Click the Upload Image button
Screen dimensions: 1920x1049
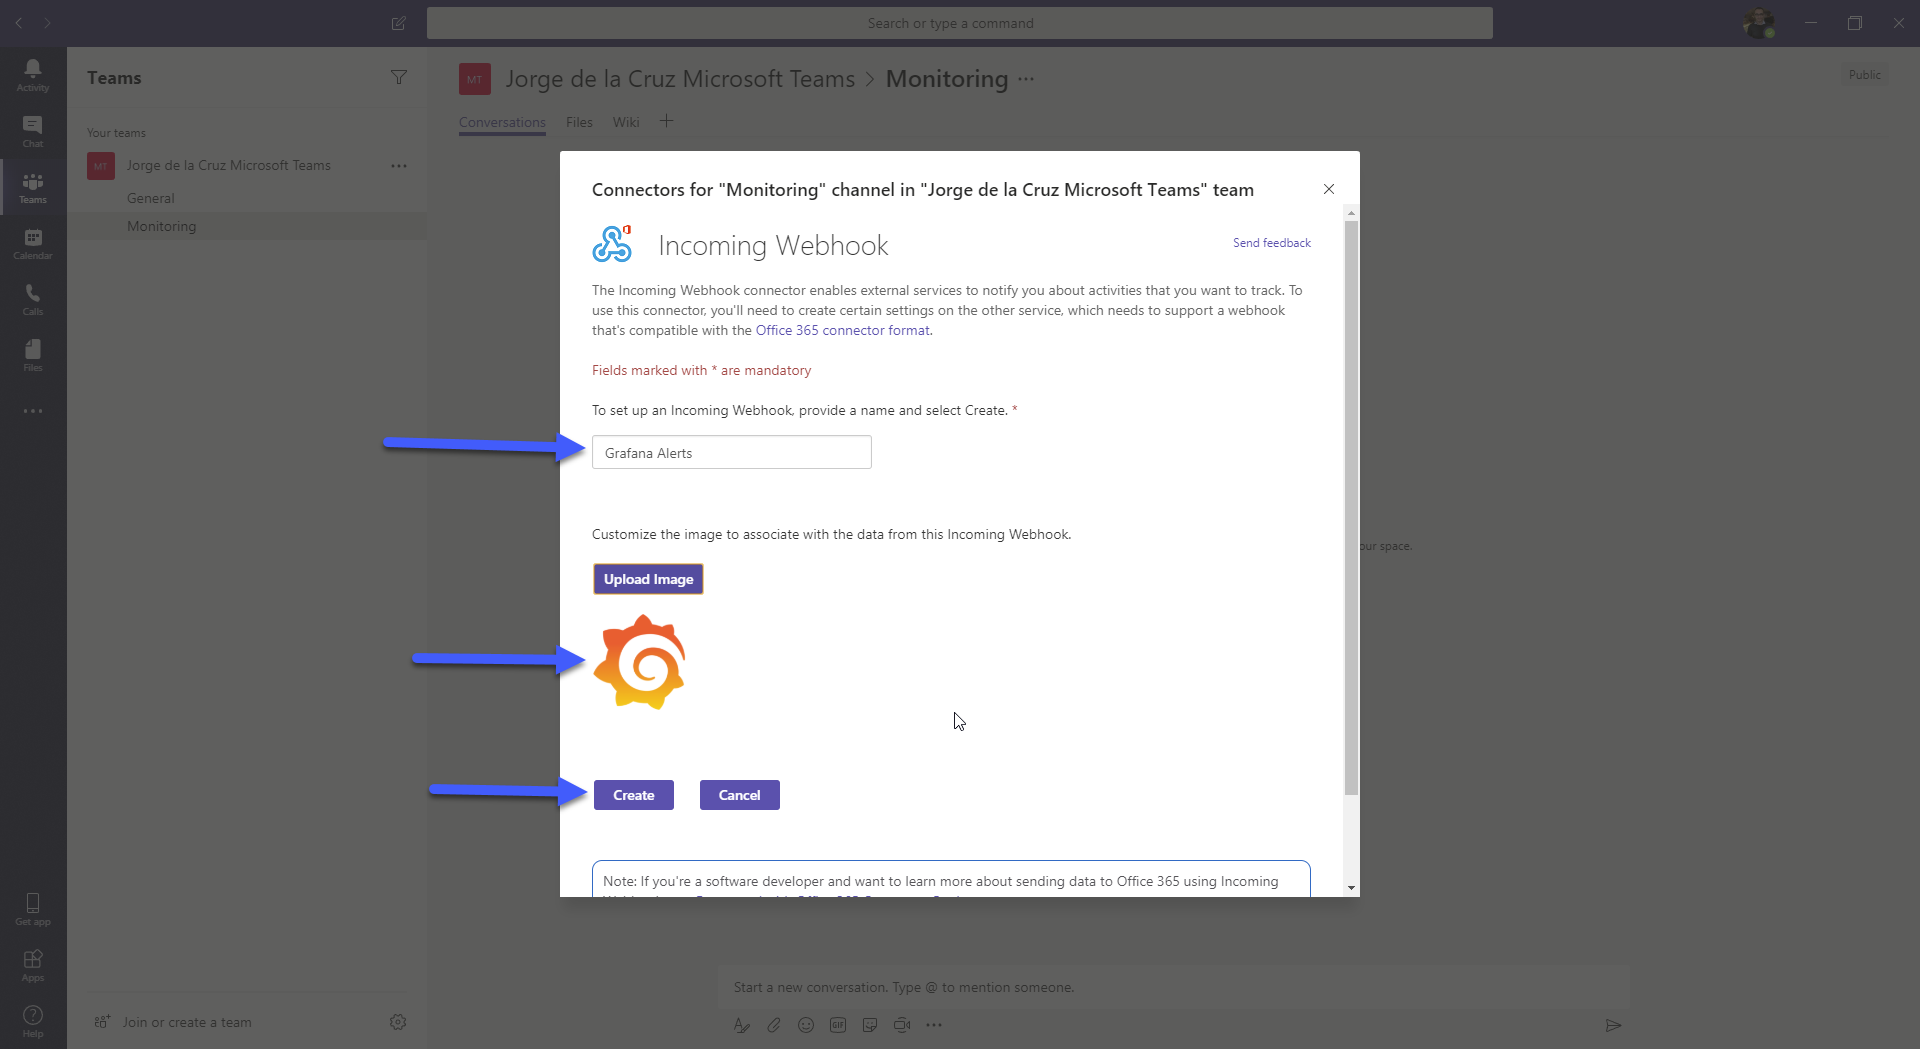click(648, 579)
